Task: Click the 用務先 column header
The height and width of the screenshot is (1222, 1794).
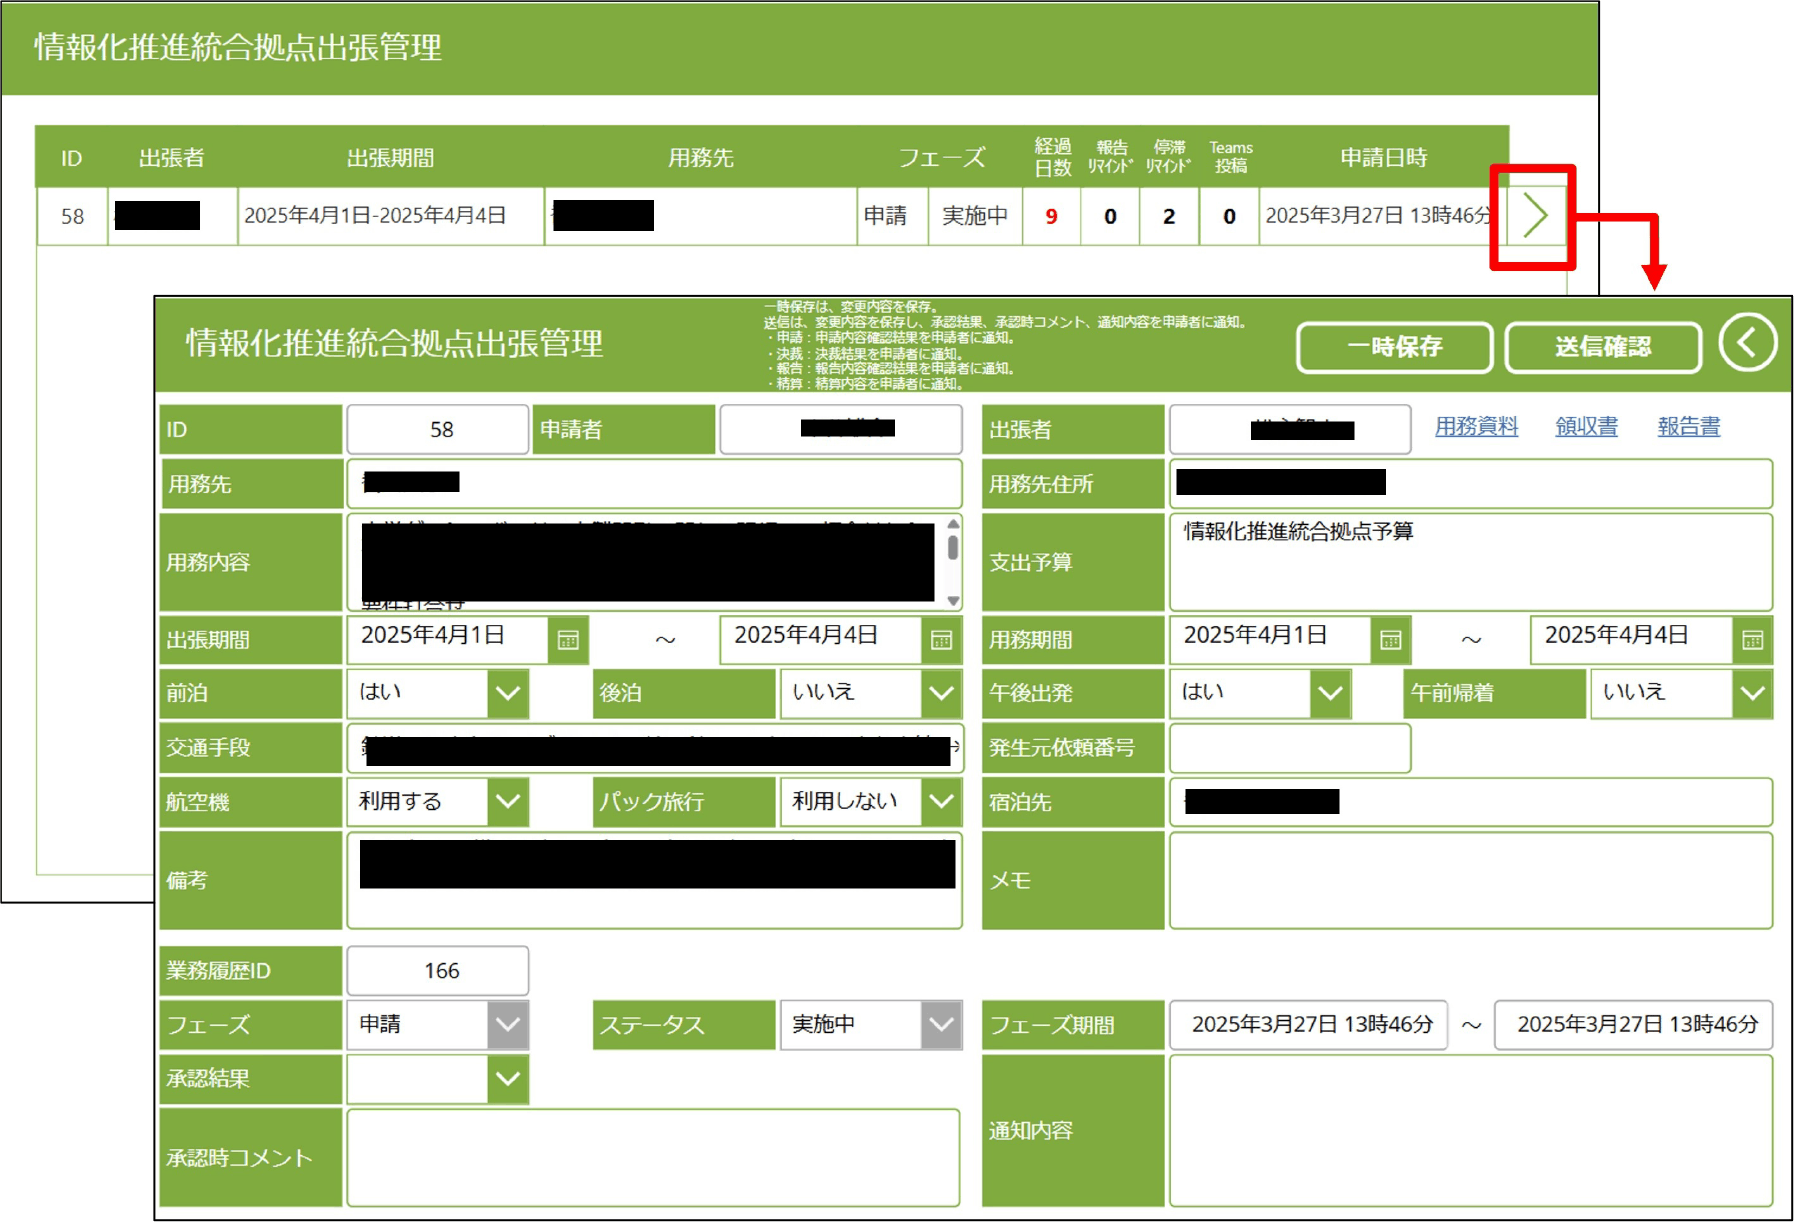Action: (x=701, y=158)
